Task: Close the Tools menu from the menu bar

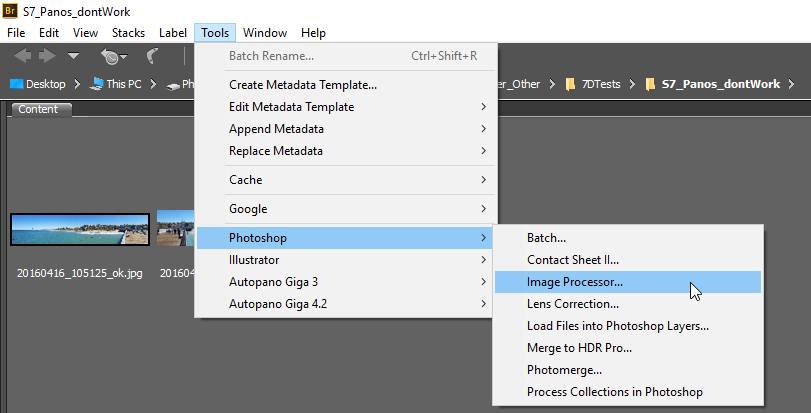Action: [x=215, y=33]
